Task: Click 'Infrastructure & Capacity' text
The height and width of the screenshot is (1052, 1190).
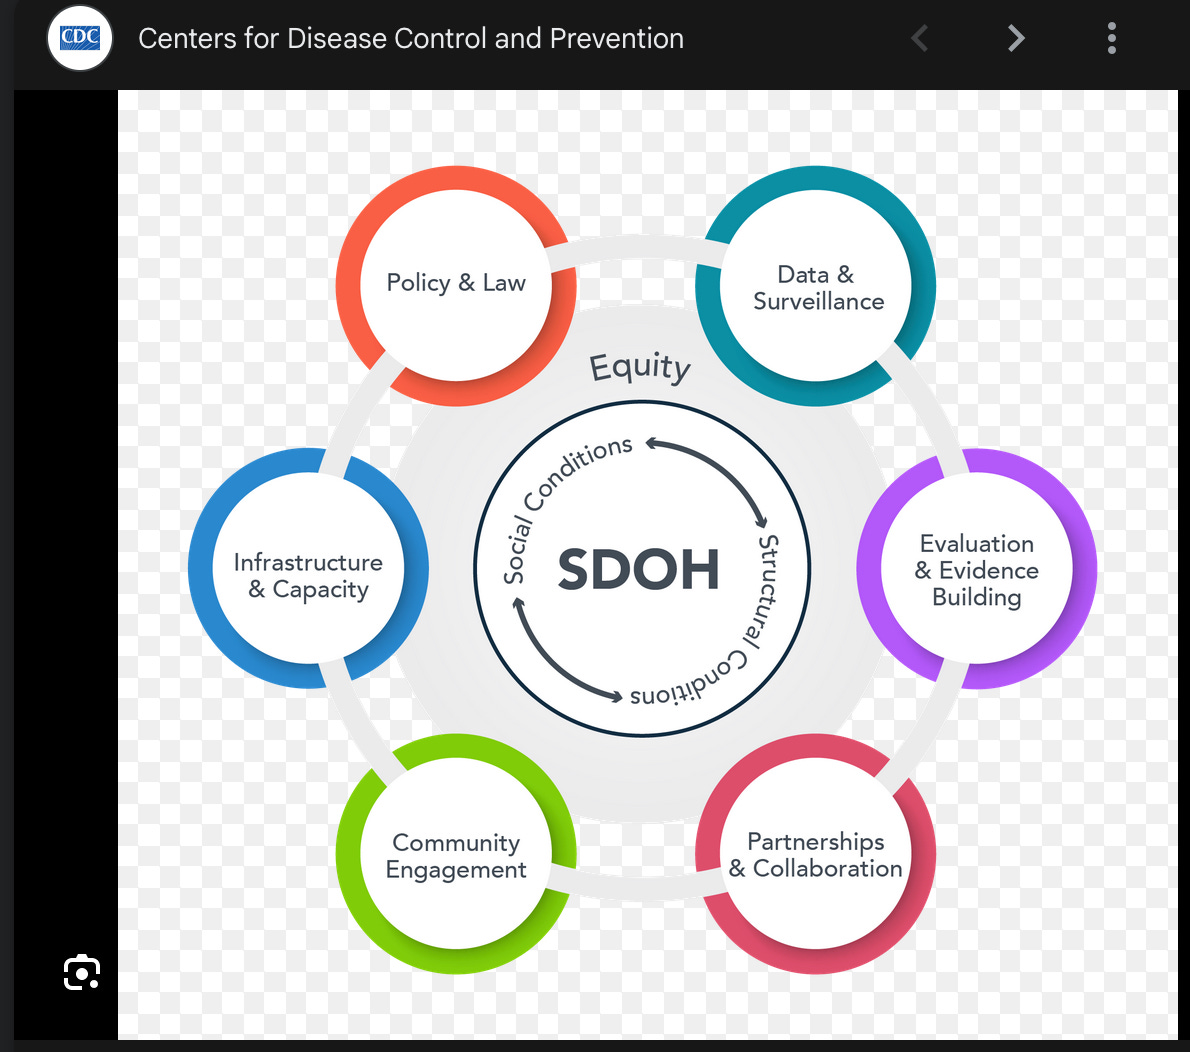Action: coord(308,575)
